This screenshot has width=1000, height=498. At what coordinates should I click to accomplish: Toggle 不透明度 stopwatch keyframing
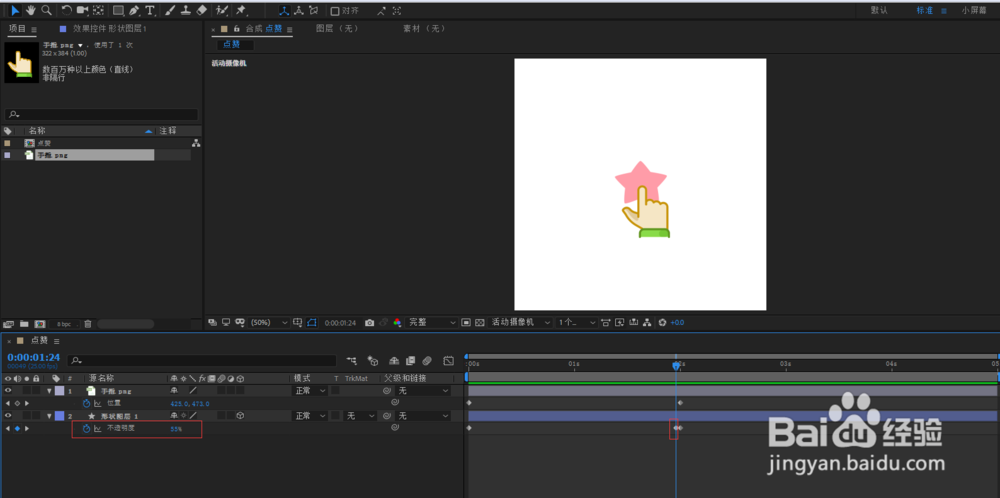[x=87, y=428]
